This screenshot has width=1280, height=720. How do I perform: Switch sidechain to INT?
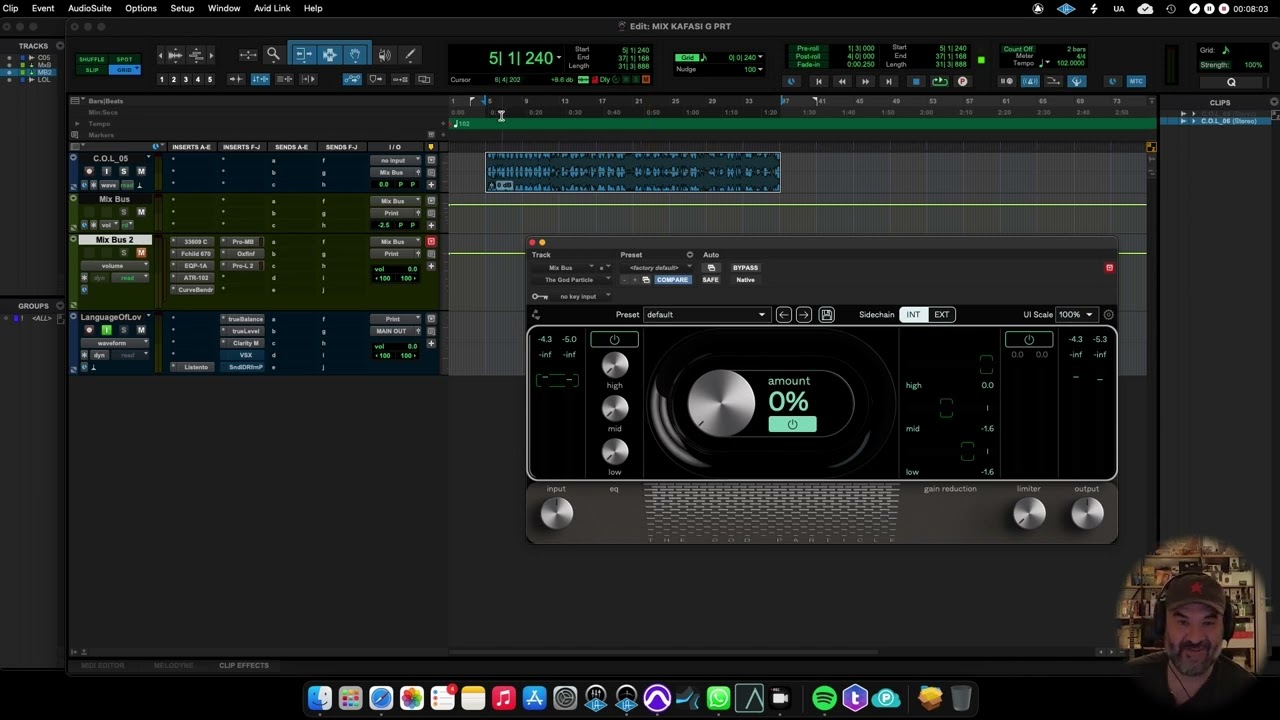[913, 315]
